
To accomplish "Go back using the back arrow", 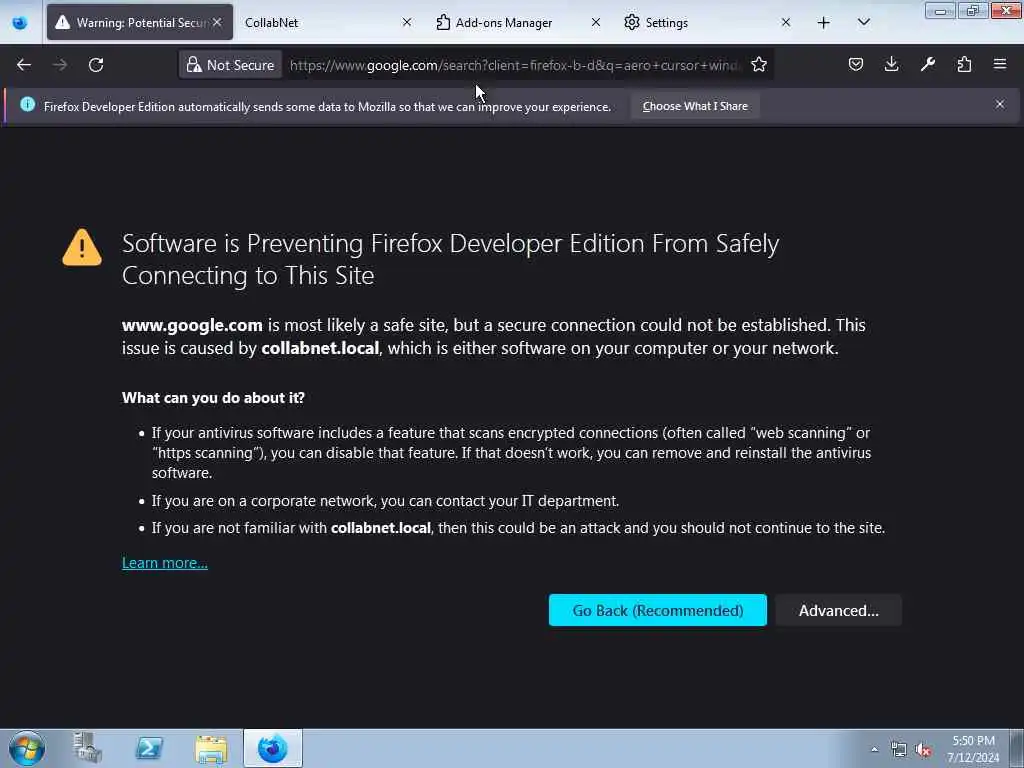I will [x=24, y=65].
